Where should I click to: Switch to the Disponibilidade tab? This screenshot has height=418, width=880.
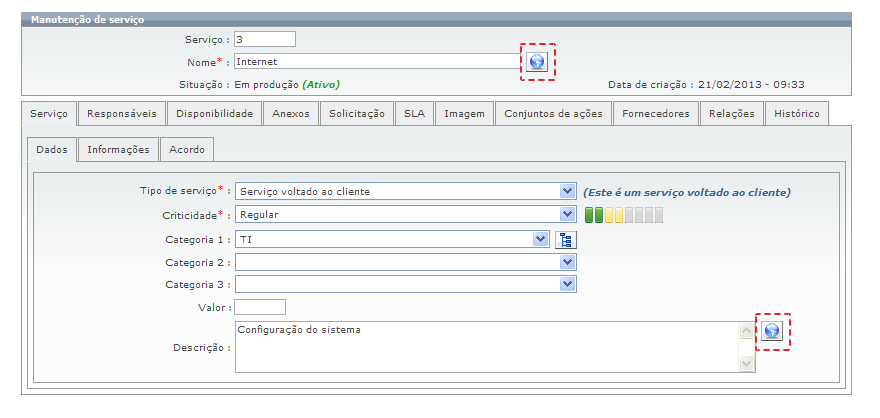tap(214, 114)
